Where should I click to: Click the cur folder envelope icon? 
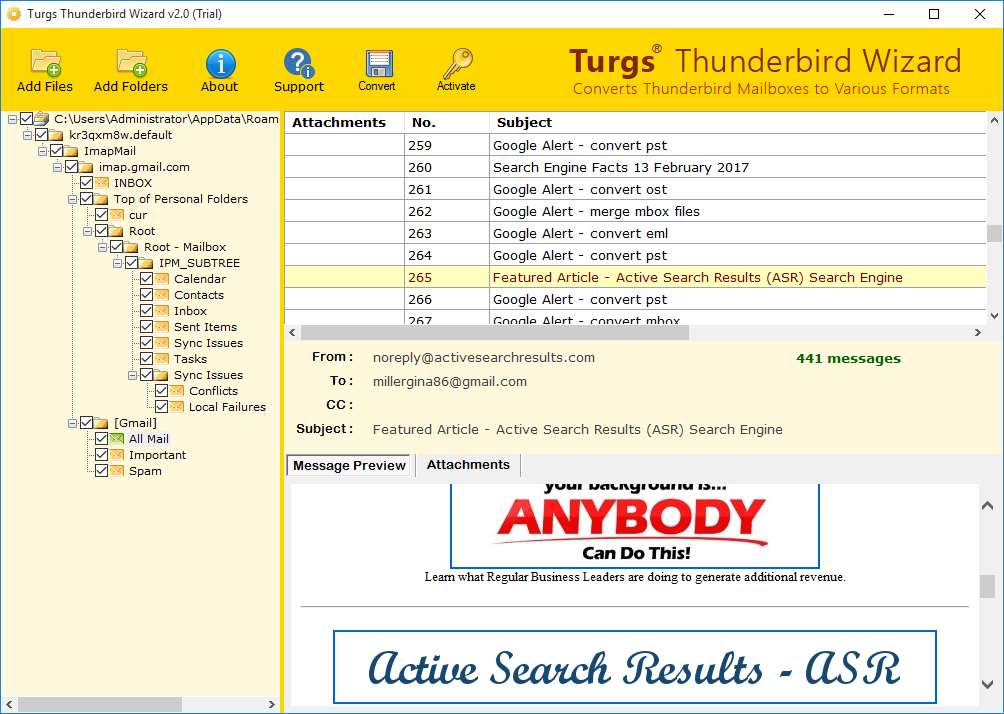(x=117, y=215)
